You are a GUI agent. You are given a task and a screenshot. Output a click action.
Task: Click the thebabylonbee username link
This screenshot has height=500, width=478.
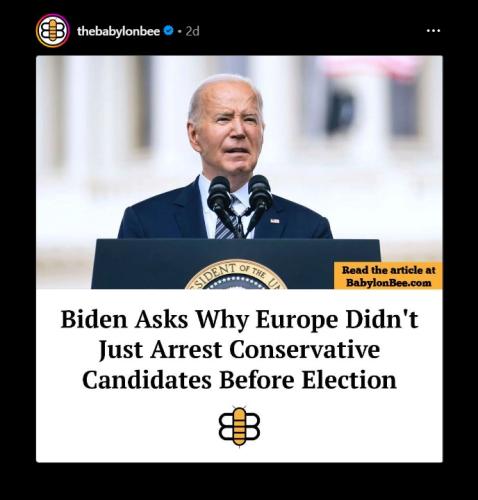pos(118,31)
